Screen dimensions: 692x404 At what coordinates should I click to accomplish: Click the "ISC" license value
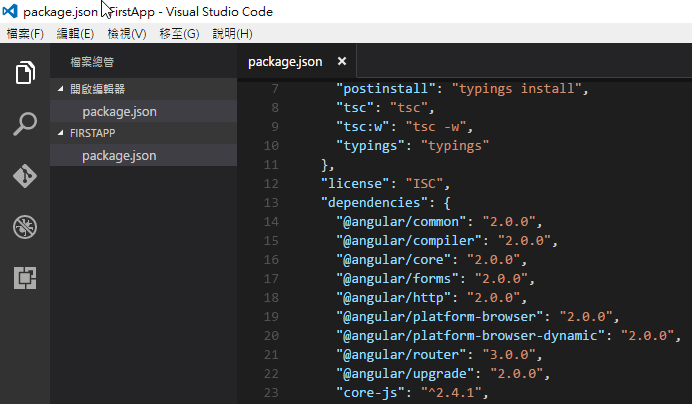click(x=424, y=184)
